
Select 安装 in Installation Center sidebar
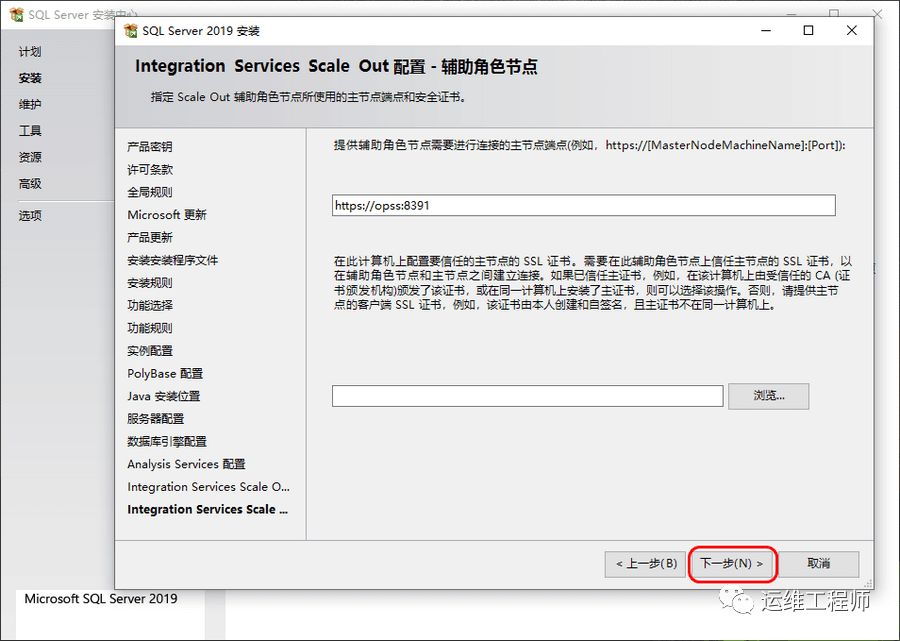pyautogui.click(x=30, y=78)
